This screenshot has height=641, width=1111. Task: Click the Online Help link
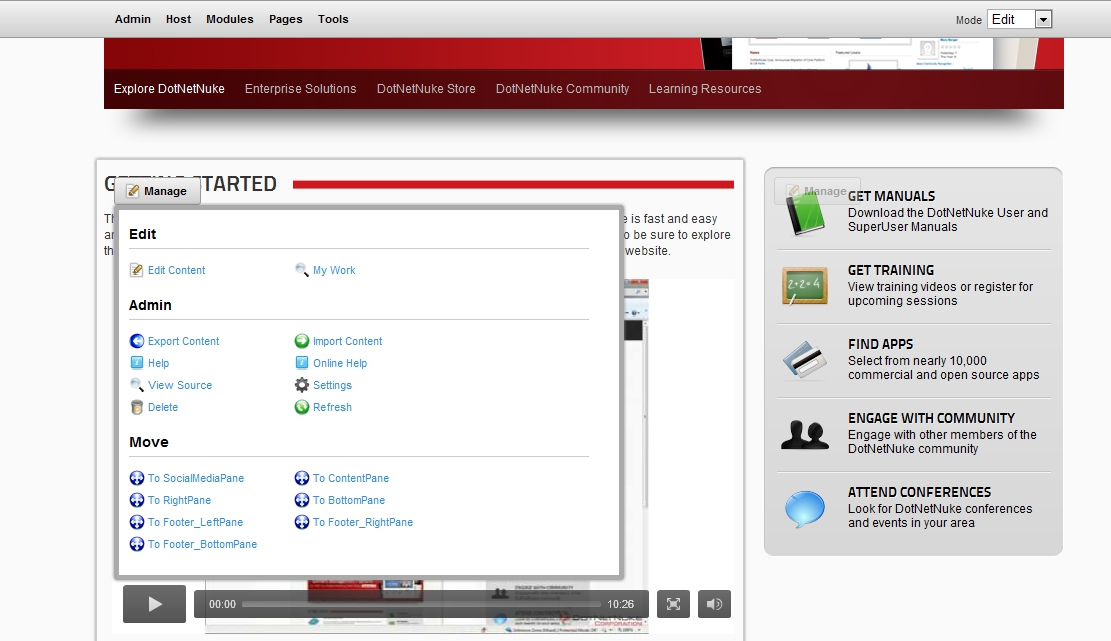pos(340,363)
